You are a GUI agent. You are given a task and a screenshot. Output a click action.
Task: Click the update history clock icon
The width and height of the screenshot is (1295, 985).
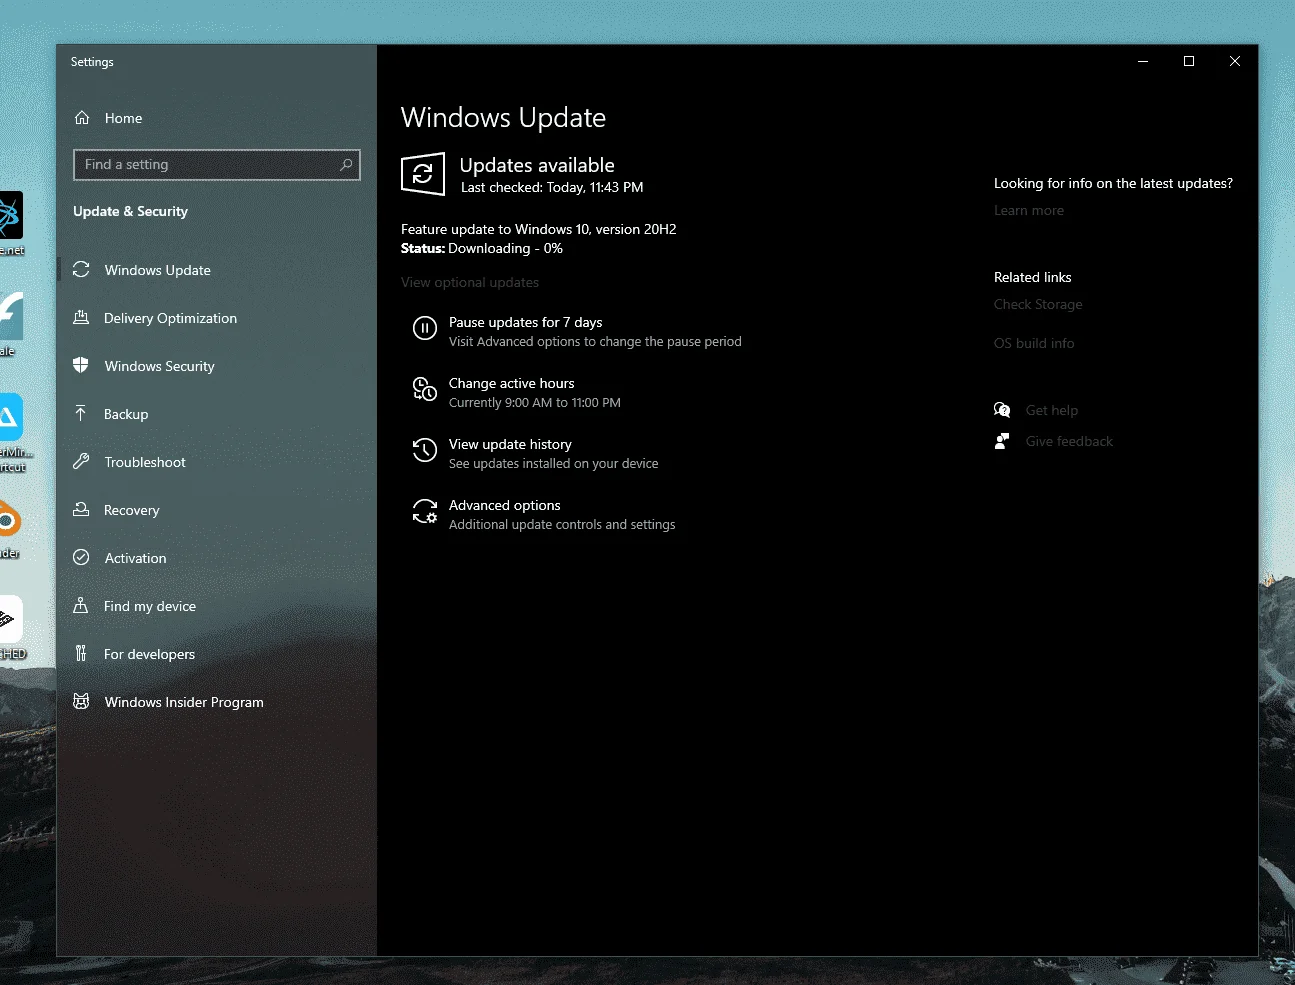click(x=425, y=450)
